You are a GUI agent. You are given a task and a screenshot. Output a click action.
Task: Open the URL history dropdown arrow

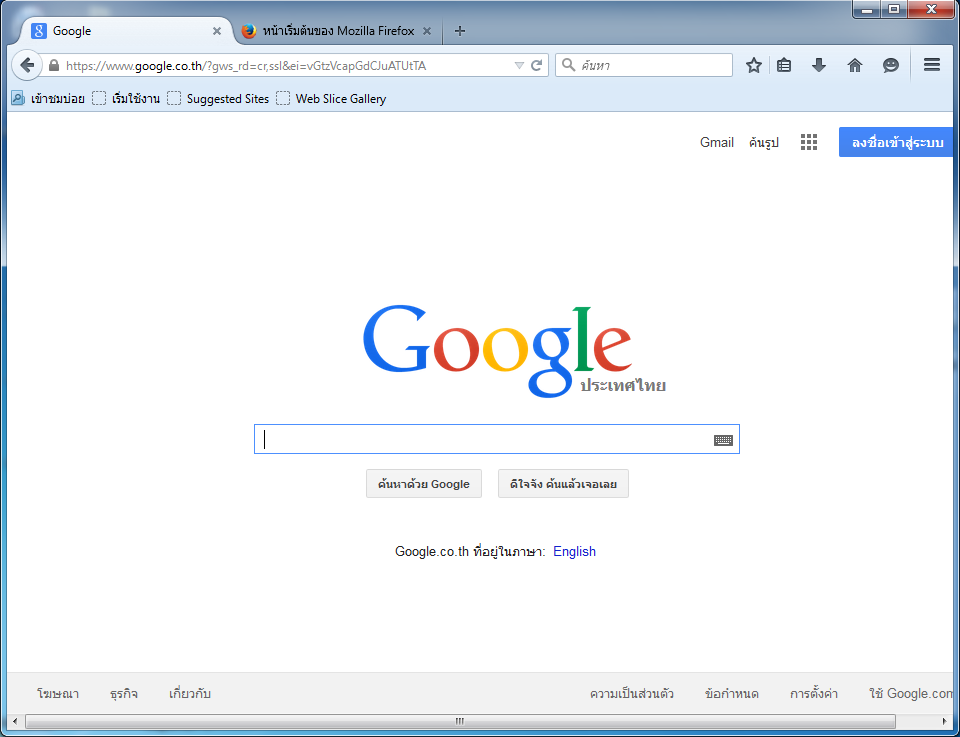[x=519, y=65]
